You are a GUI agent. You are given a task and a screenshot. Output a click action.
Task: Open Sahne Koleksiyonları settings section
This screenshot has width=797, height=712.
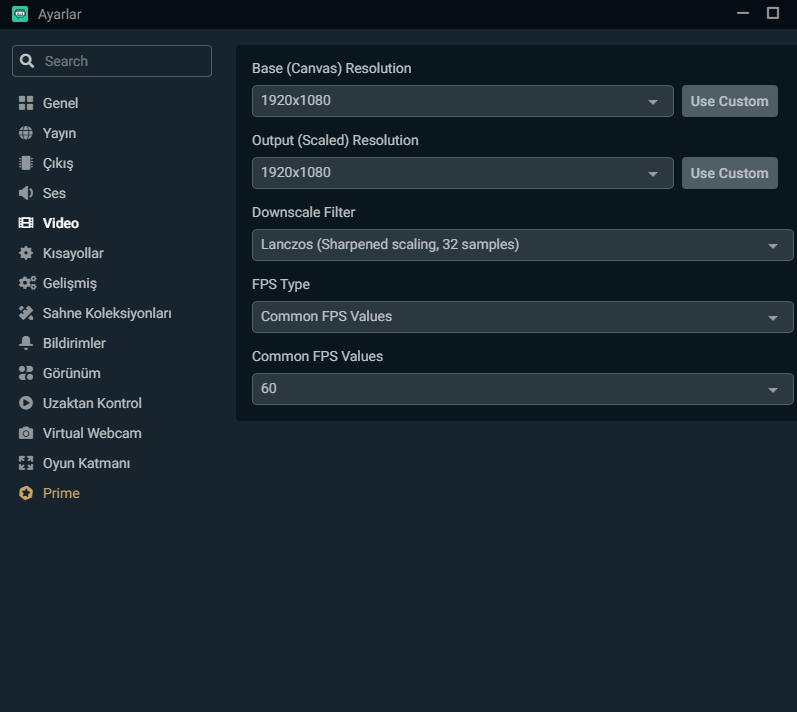click(107, 313)
